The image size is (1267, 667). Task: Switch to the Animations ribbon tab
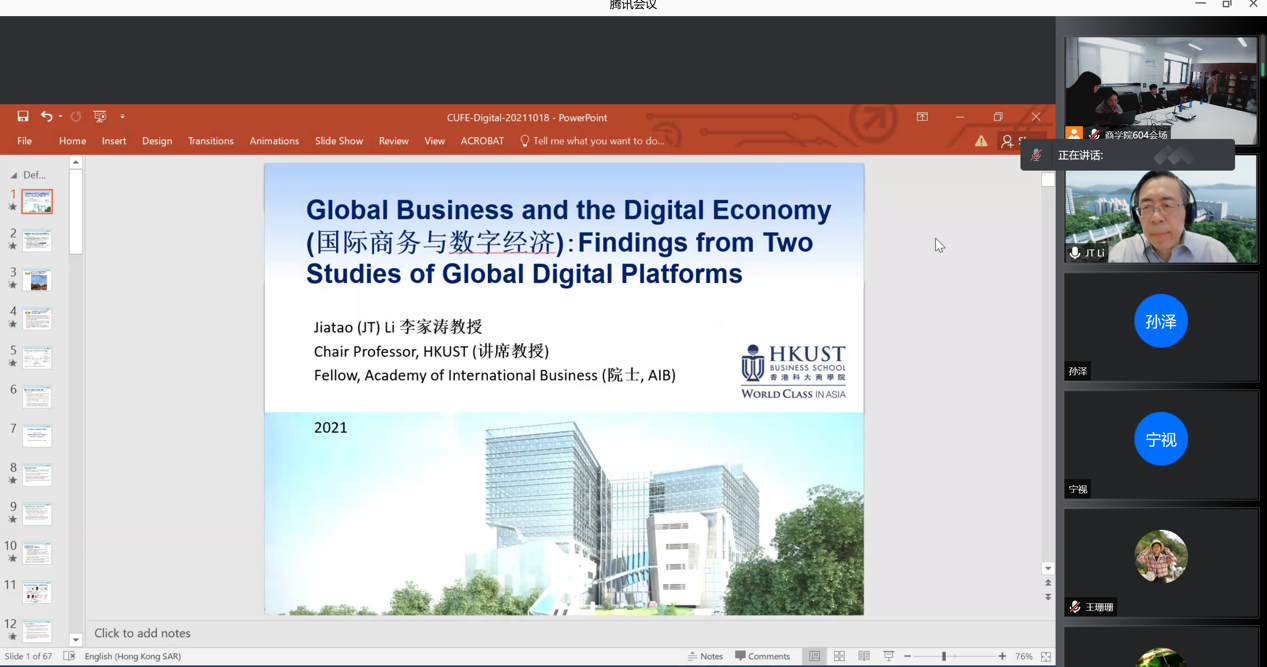(x=274, y=141)
